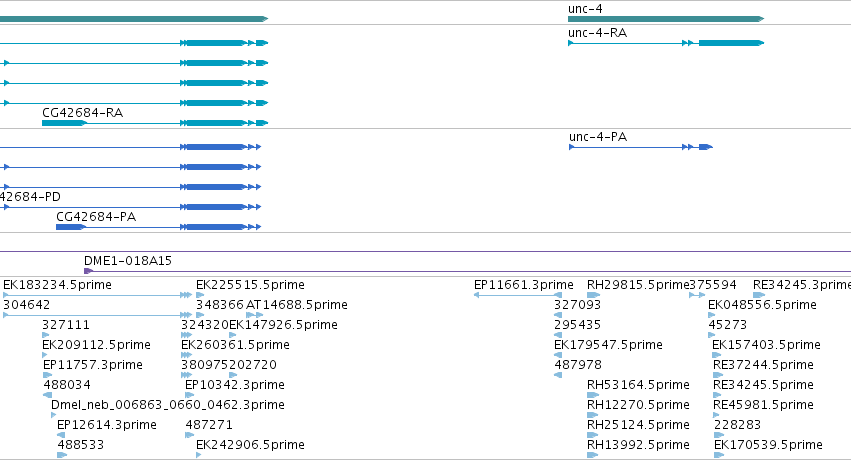Select the EP10342.3prime arrow glyph
This screenshot has width=851, height=460.
click(189, 395)
